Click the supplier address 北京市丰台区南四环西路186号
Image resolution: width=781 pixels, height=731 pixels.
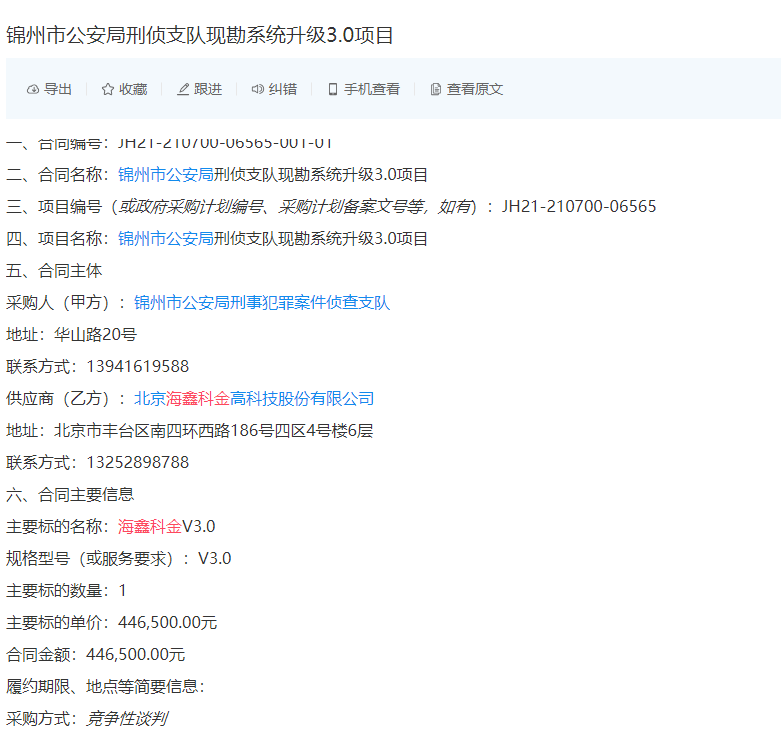coord(164,431)
